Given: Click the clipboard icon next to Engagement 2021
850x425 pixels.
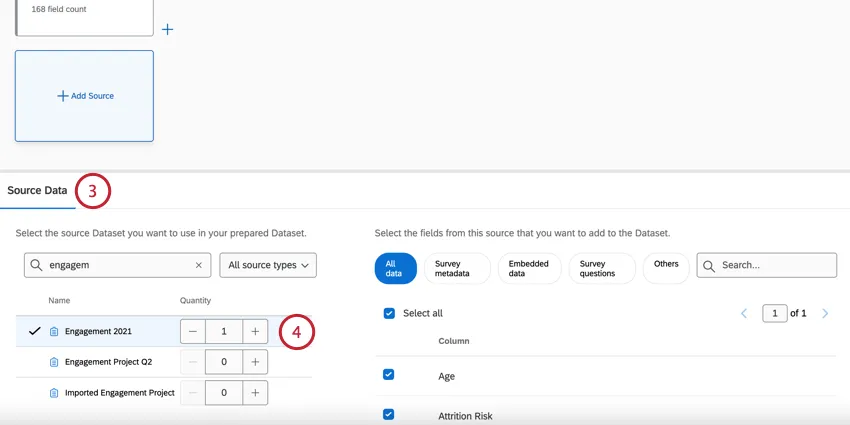Looking at the screenshot, I should coord(54,331).
